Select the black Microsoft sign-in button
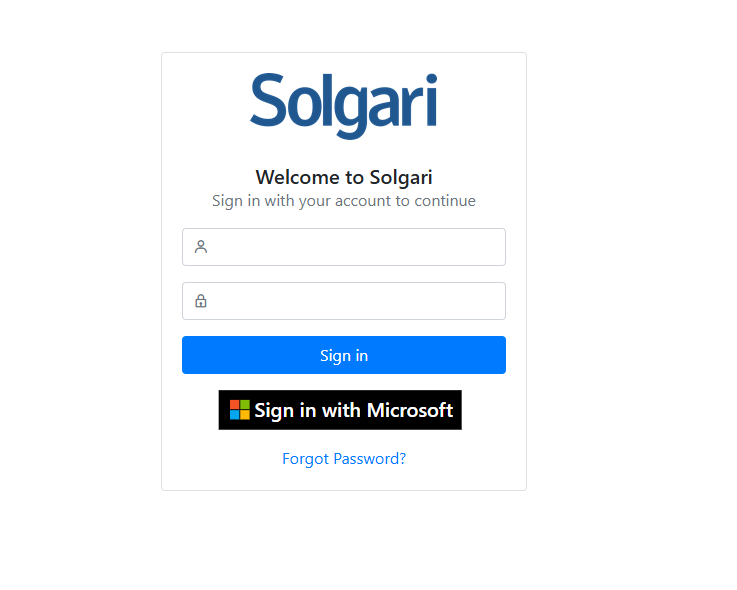 pyautogui.click(x=340, y=410)
